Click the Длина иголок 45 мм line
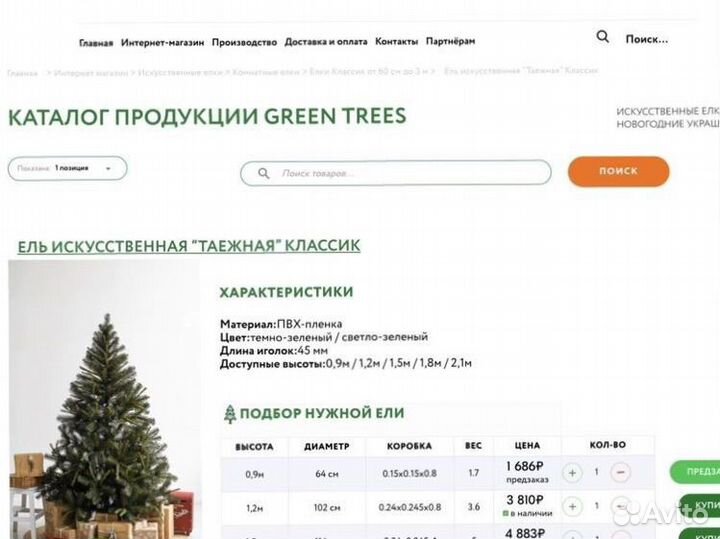Image resolution: width=720 pixels, height=539 pixels. click(x=274, y=350)
